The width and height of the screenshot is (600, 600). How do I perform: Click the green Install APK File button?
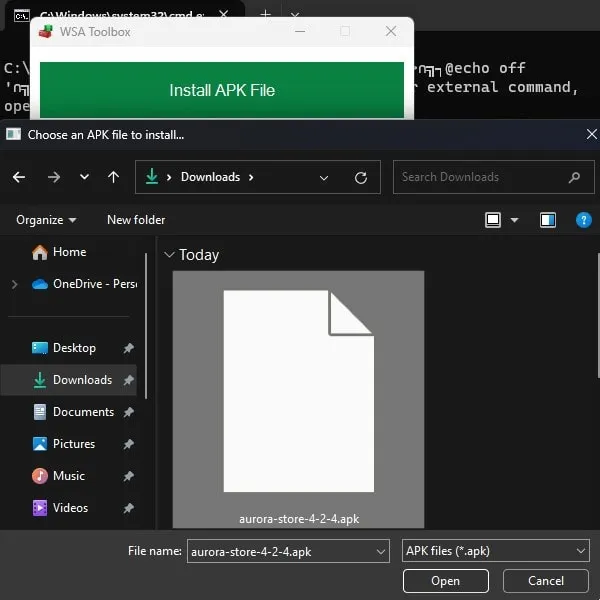click(222, 90)
